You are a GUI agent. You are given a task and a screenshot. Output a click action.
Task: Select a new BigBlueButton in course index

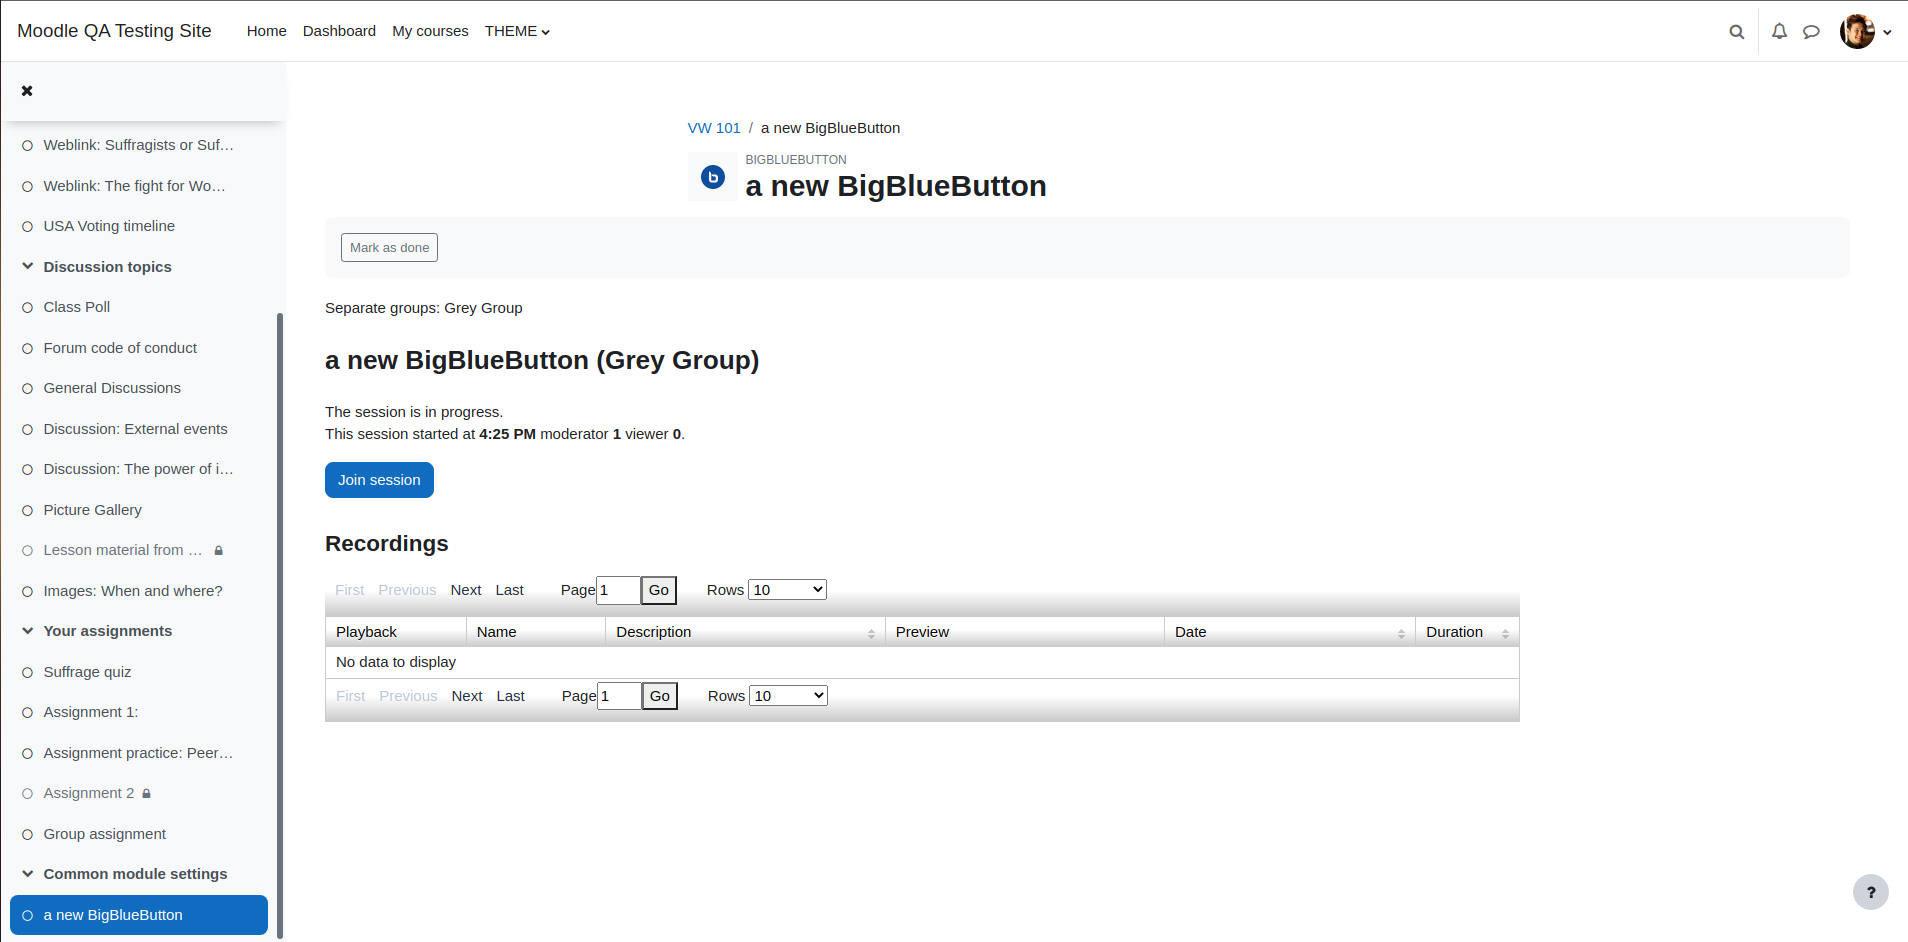click(139, 915)
